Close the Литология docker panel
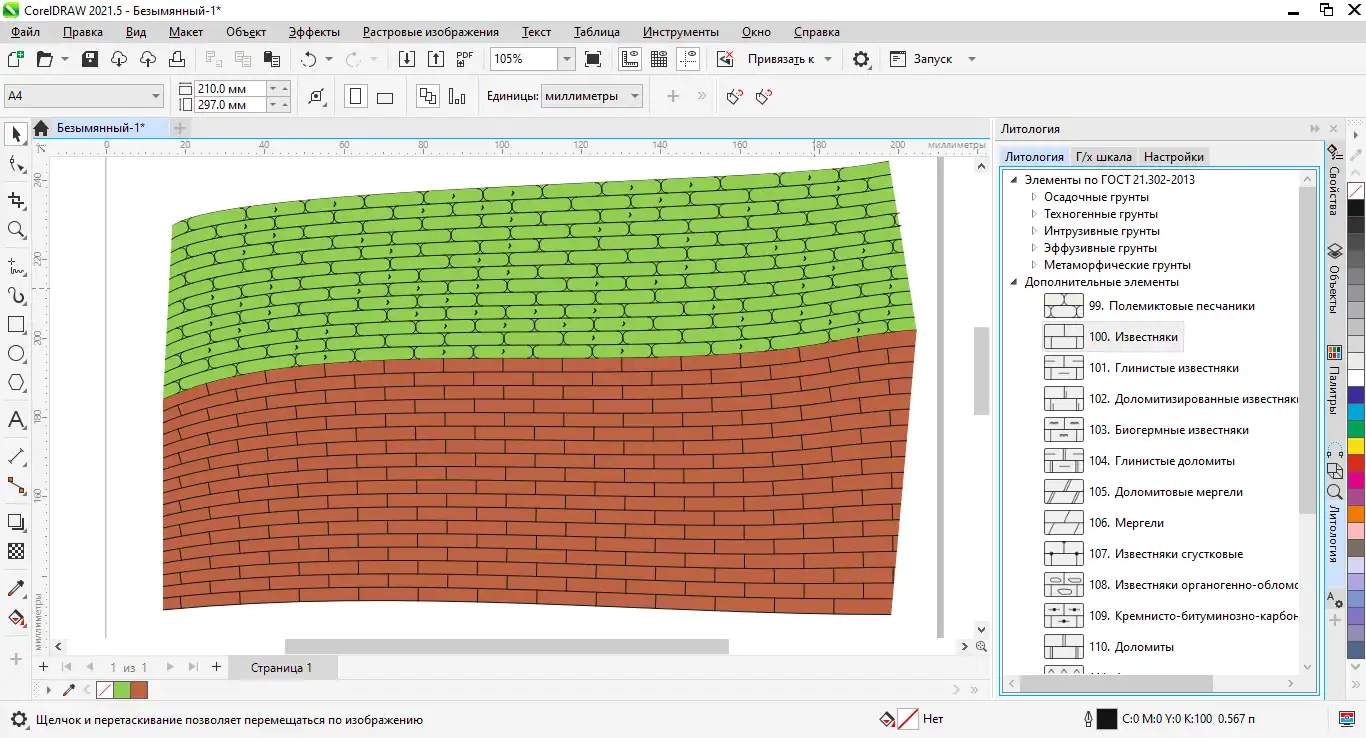This screenshot has width=1366, height=738. (x=1333, y=129)
